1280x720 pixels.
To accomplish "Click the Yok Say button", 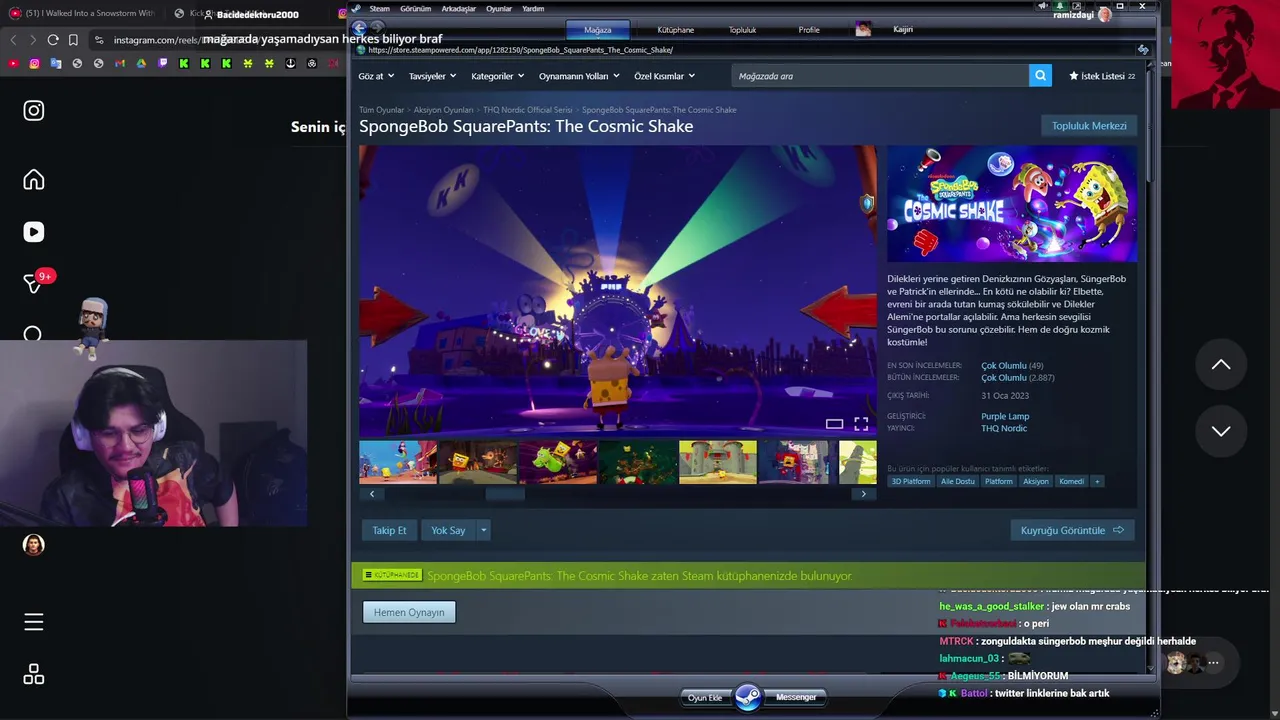I will 448,530.
